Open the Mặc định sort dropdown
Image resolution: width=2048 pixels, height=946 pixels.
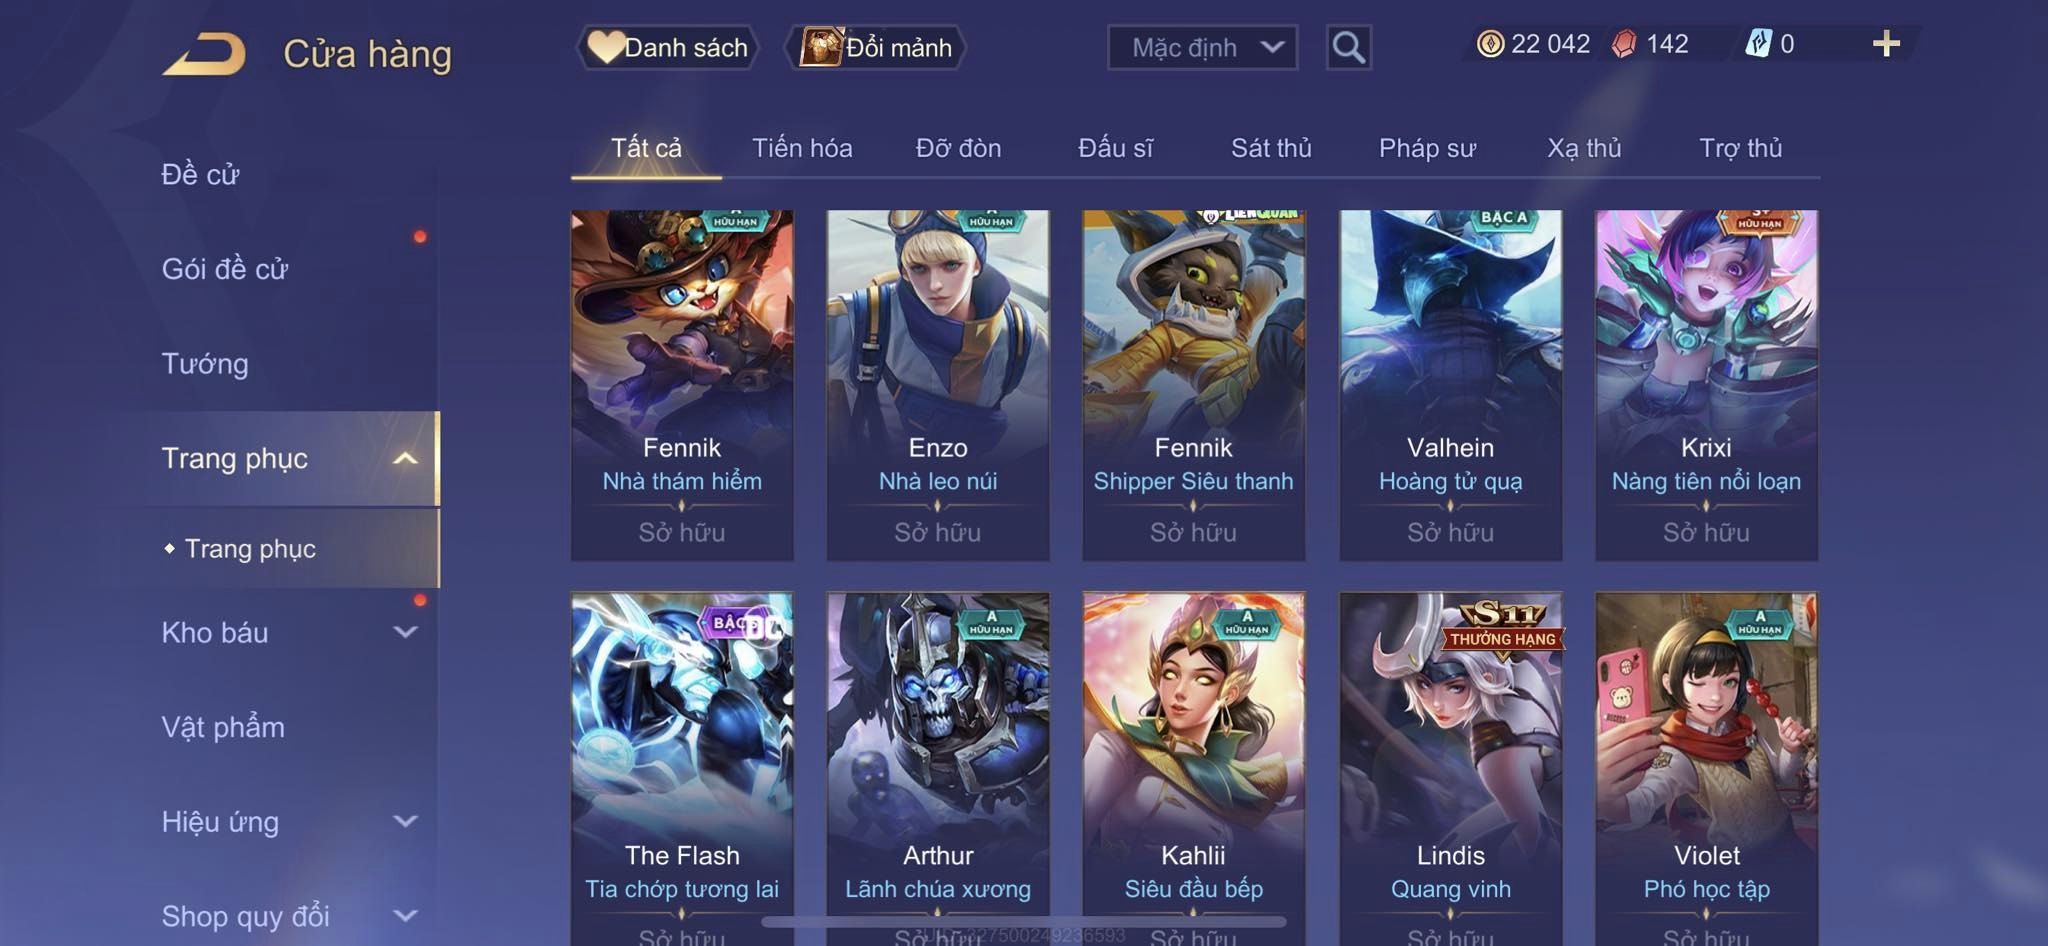click(x=1202, y=47)
